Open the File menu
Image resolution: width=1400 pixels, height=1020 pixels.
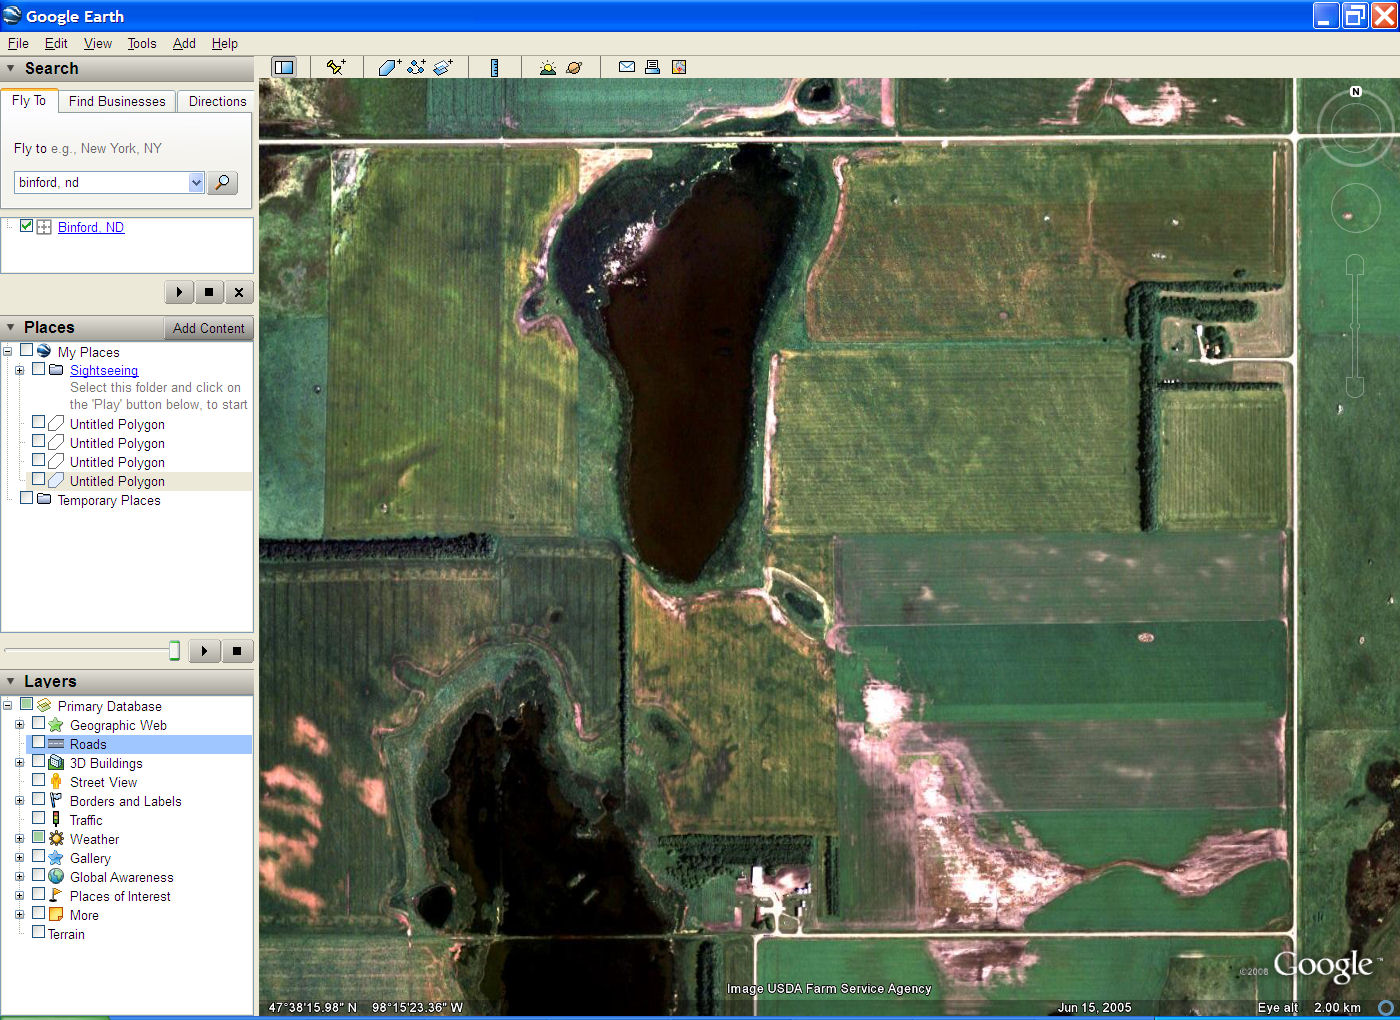click(x=18, y=43)
